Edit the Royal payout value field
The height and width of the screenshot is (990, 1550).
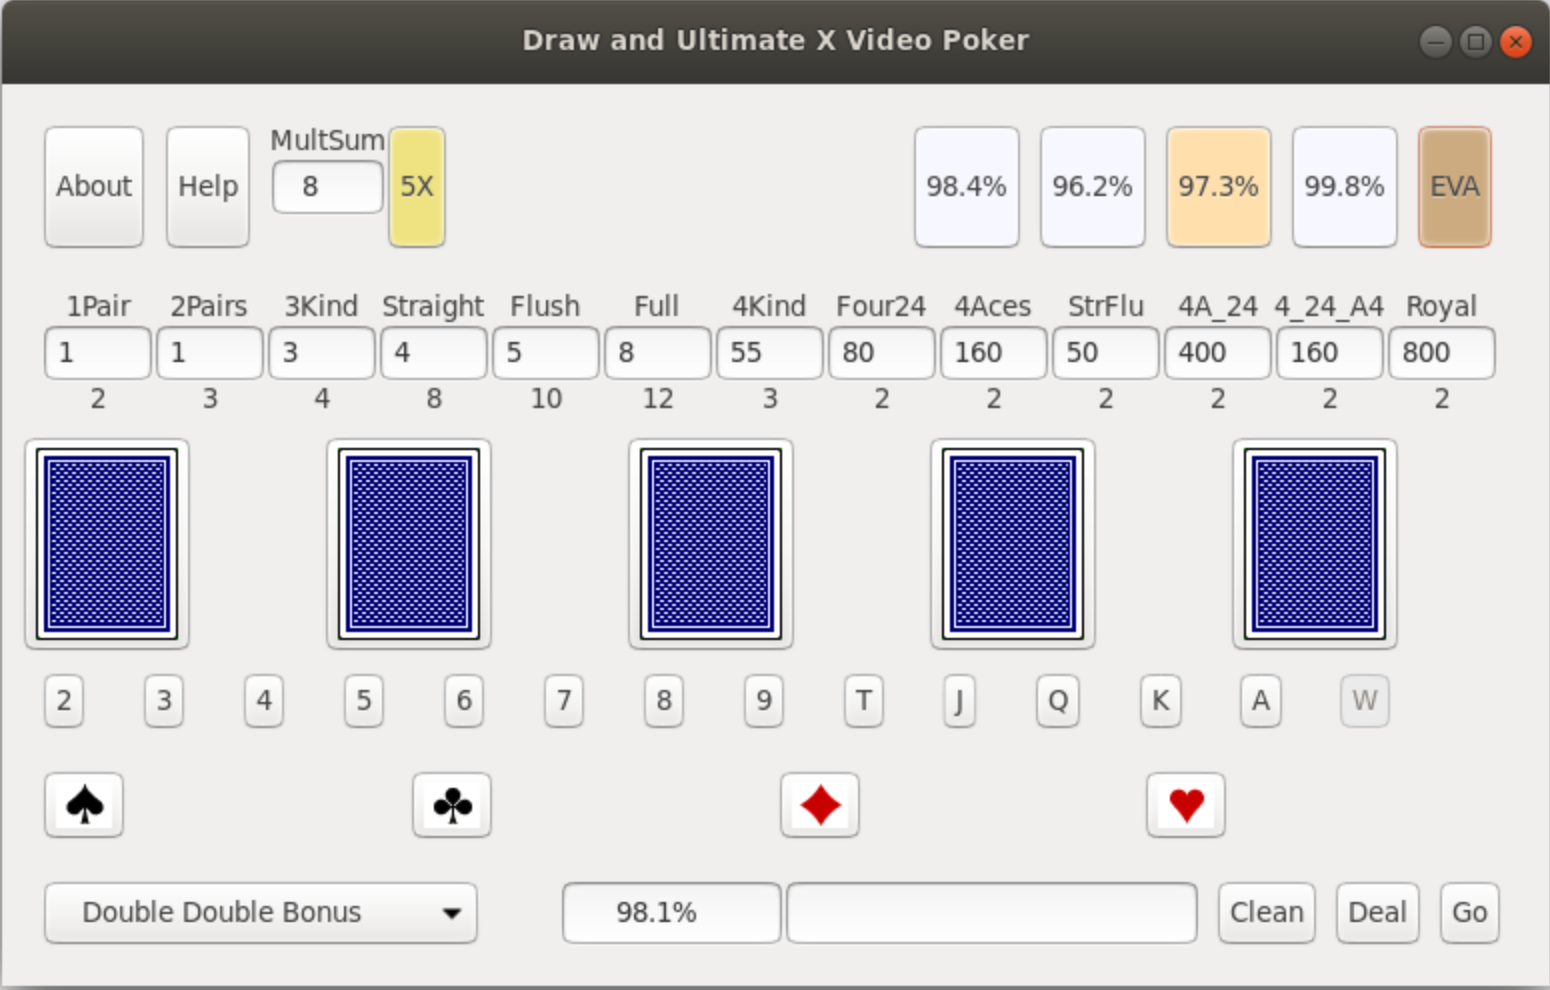1441,353
